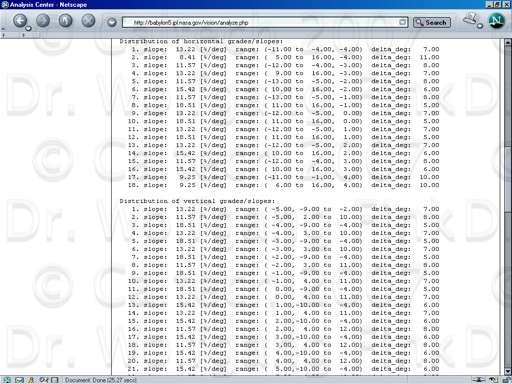The height and width of the screenshot is (384, 512).
Task: Click the round Go button beside the URL
Action: click(x=112, y=22)
